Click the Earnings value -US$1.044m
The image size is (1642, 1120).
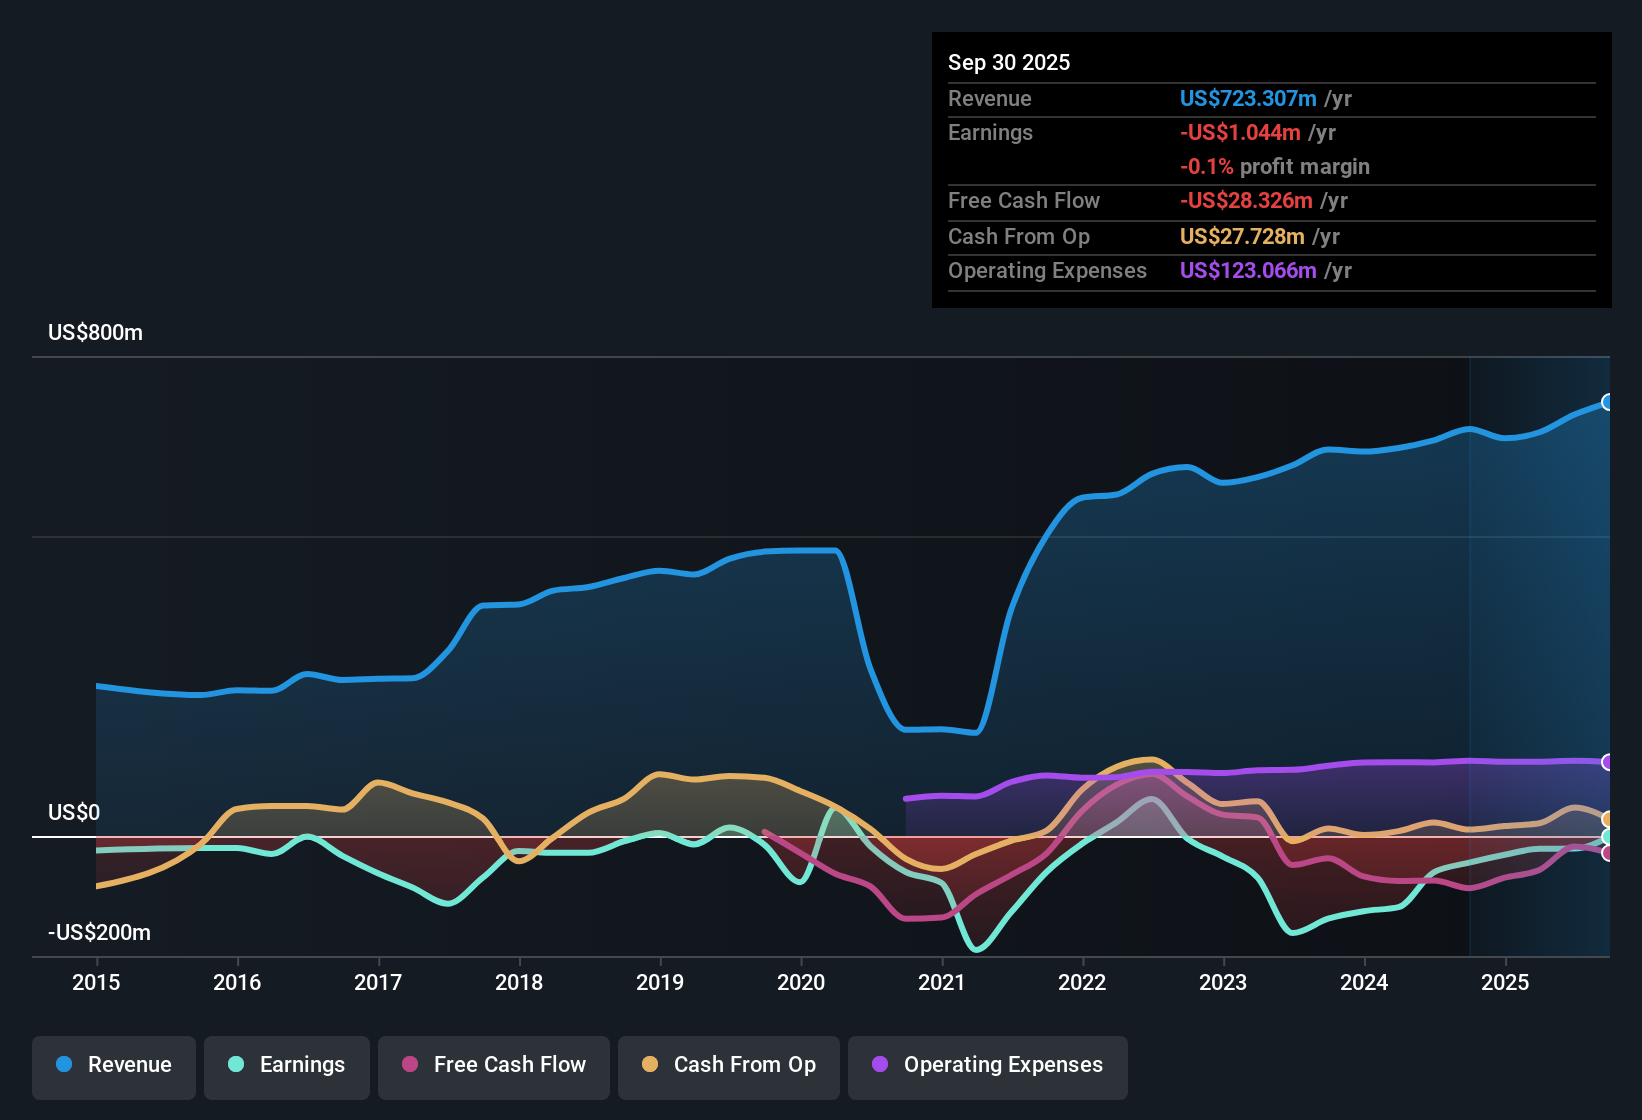1241,132
